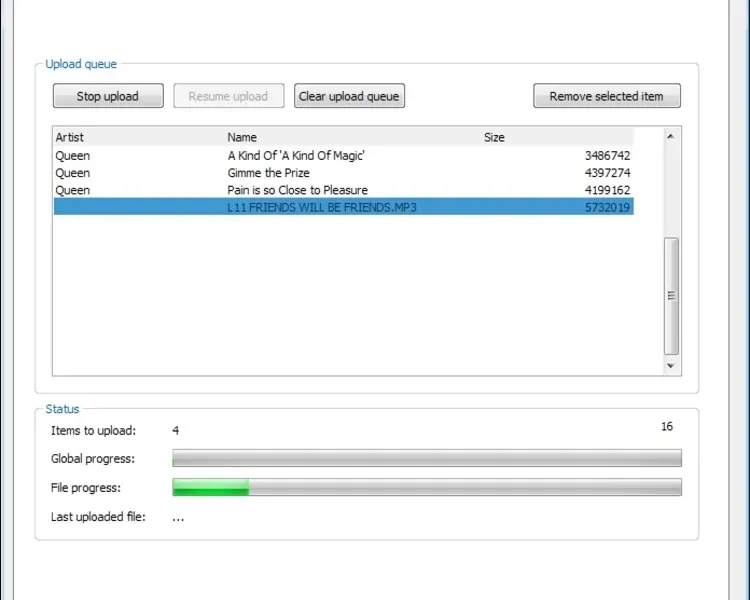Click the Resume upload button

[x=229, y=96]
